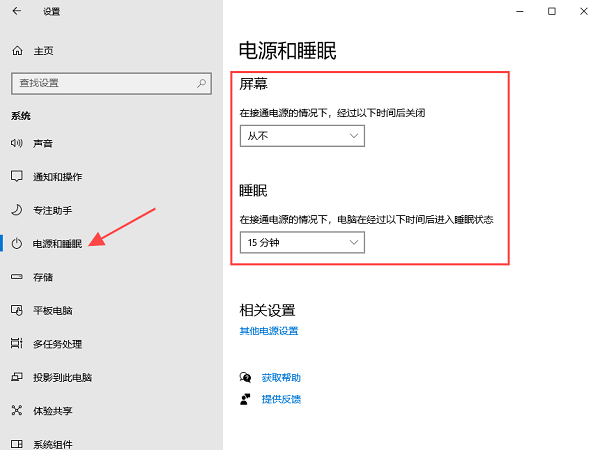Click the 获取帮助 link
This screenshot has height=450, width=600.
281,378
